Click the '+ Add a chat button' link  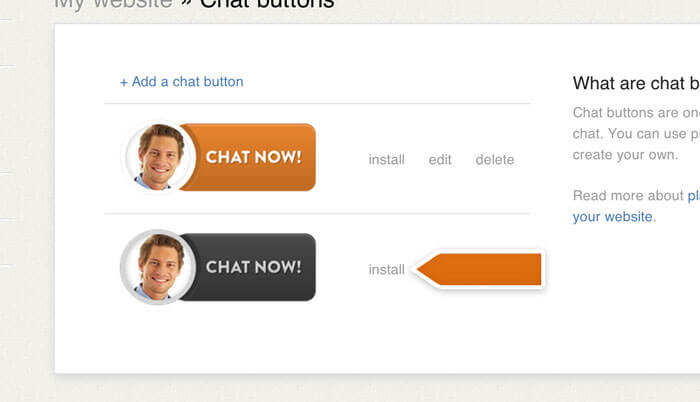click(x=181, y=82)
